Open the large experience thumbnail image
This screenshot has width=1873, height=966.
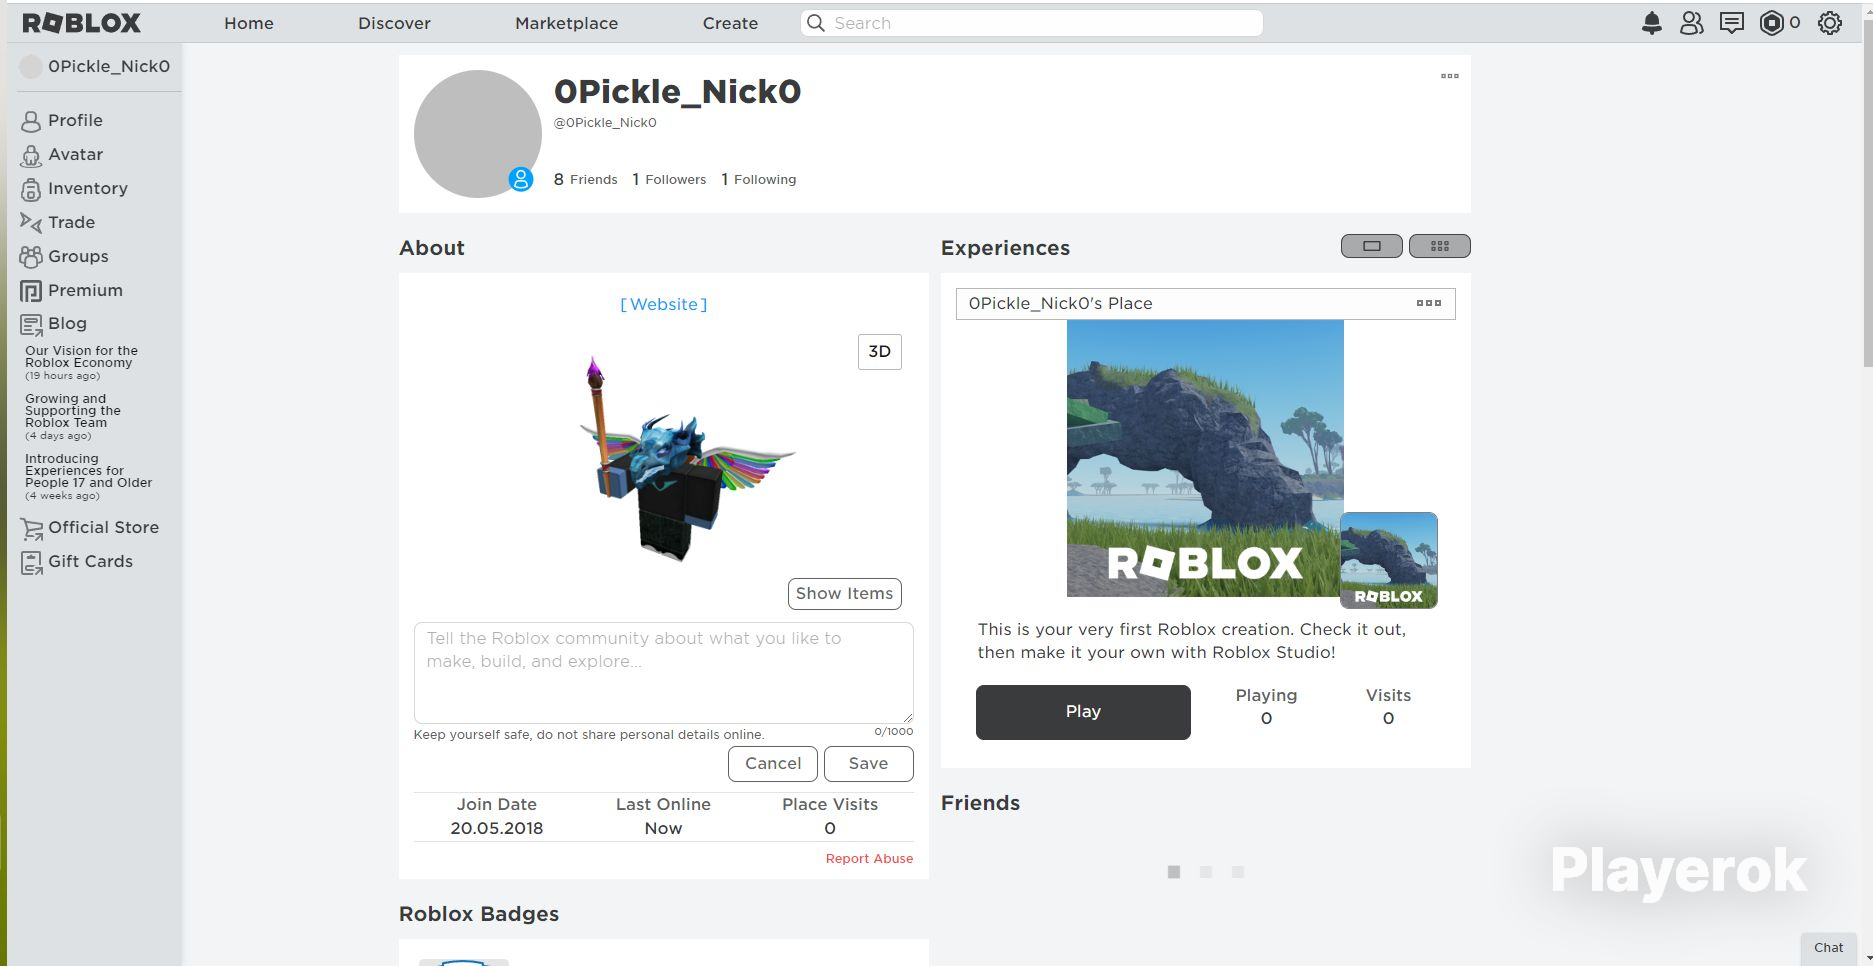point(1205,459)
